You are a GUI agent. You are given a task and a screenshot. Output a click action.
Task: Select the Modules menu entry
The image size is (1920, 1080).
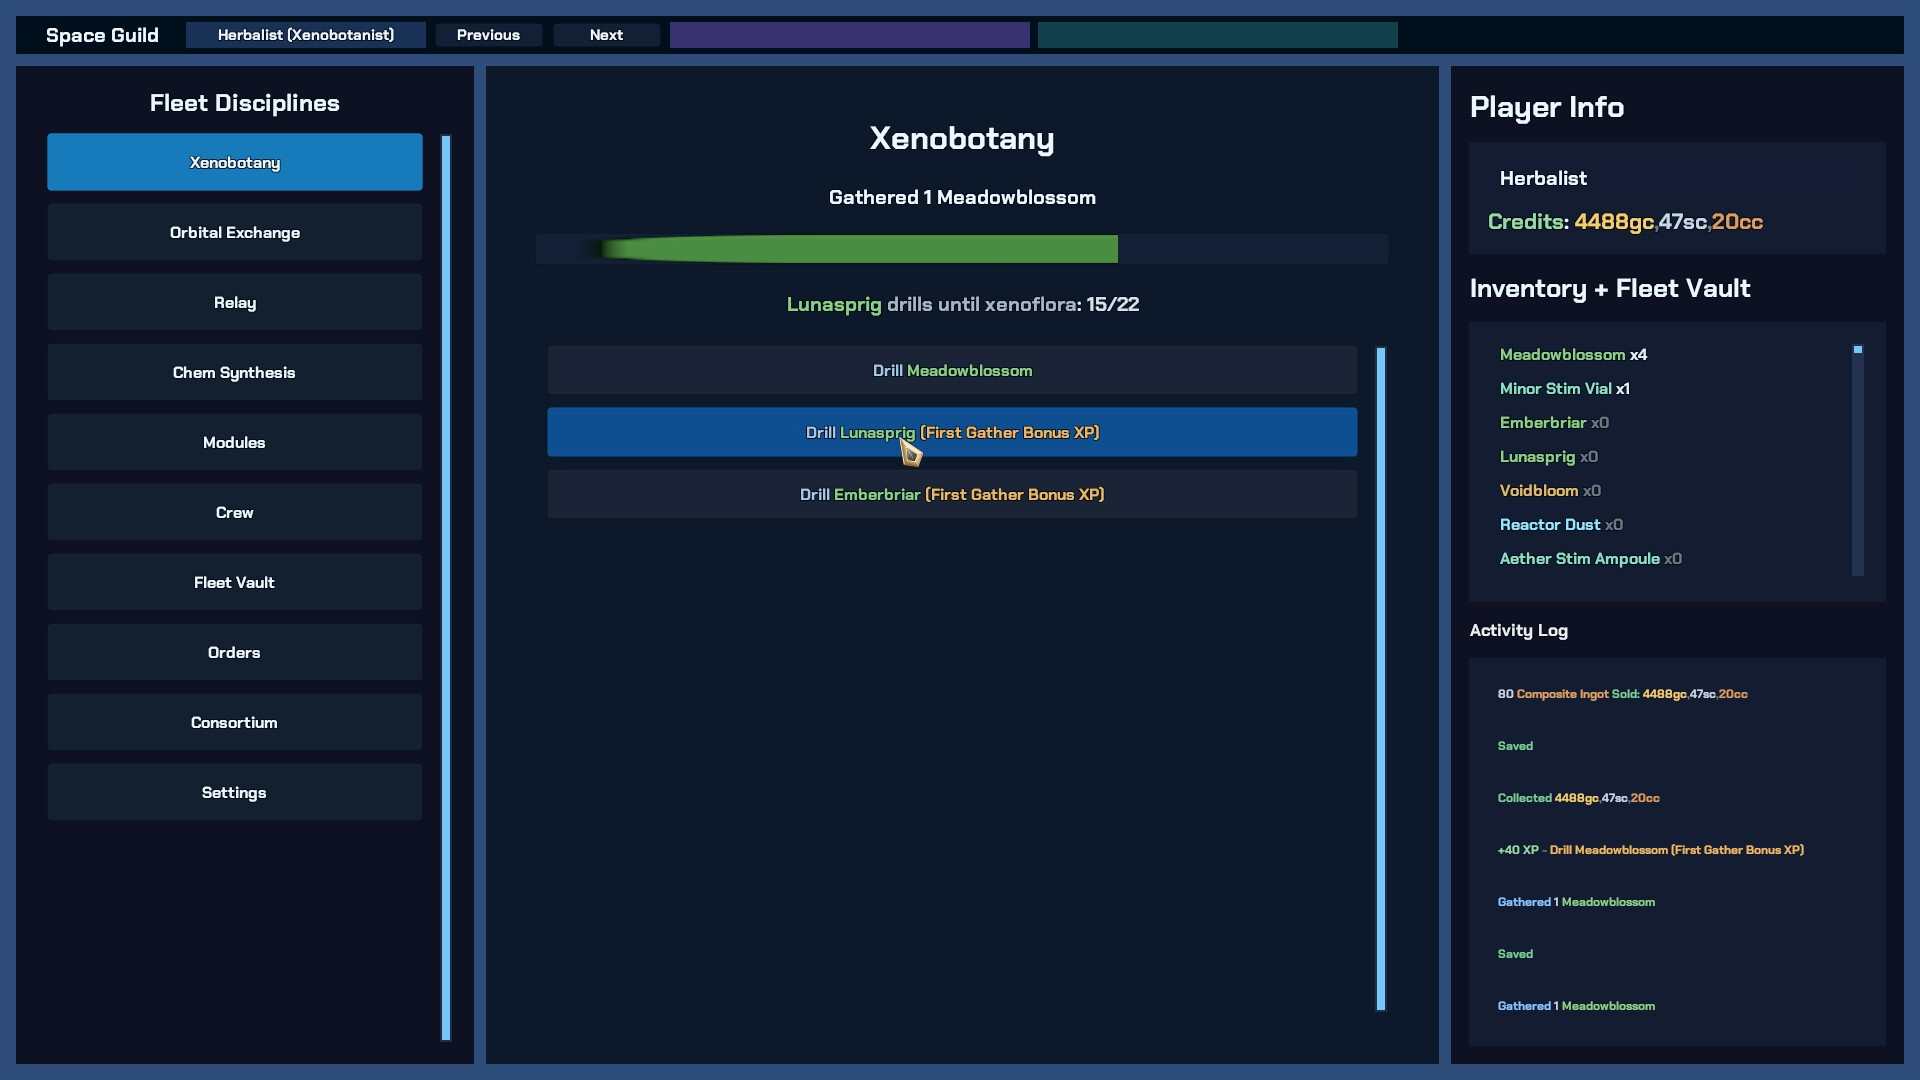(x=234, y=442)
